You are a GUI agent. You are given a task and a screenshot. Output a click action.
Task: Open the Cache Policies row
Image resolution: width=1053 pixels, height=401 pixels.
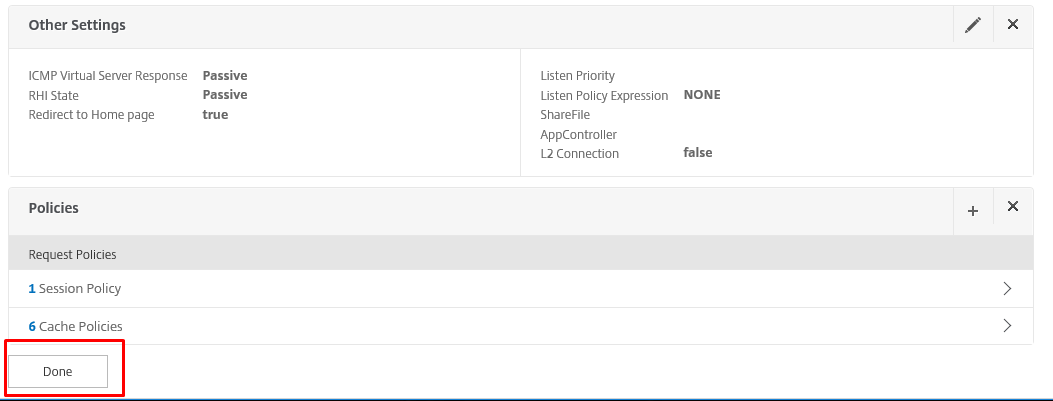pos(520,326)
